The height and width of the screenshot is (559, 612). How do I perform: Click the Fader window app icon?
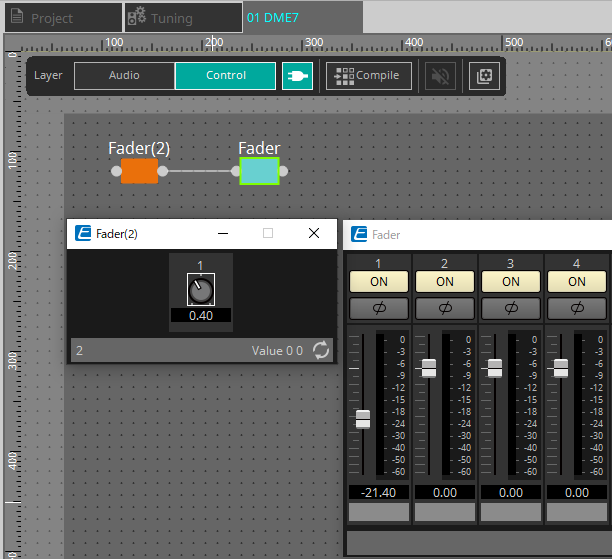[359, 234]
